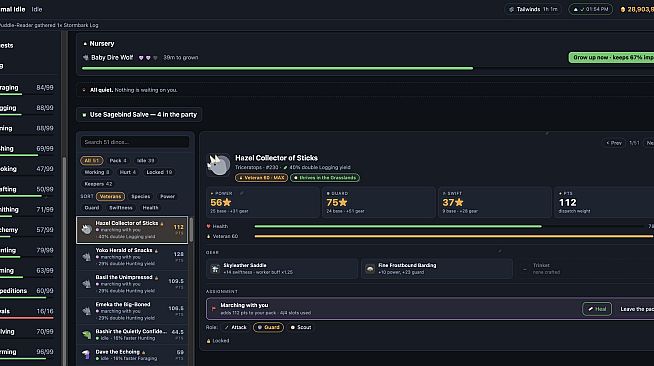Set role to Scout
The image size is (654, 366).
[301, 327]
